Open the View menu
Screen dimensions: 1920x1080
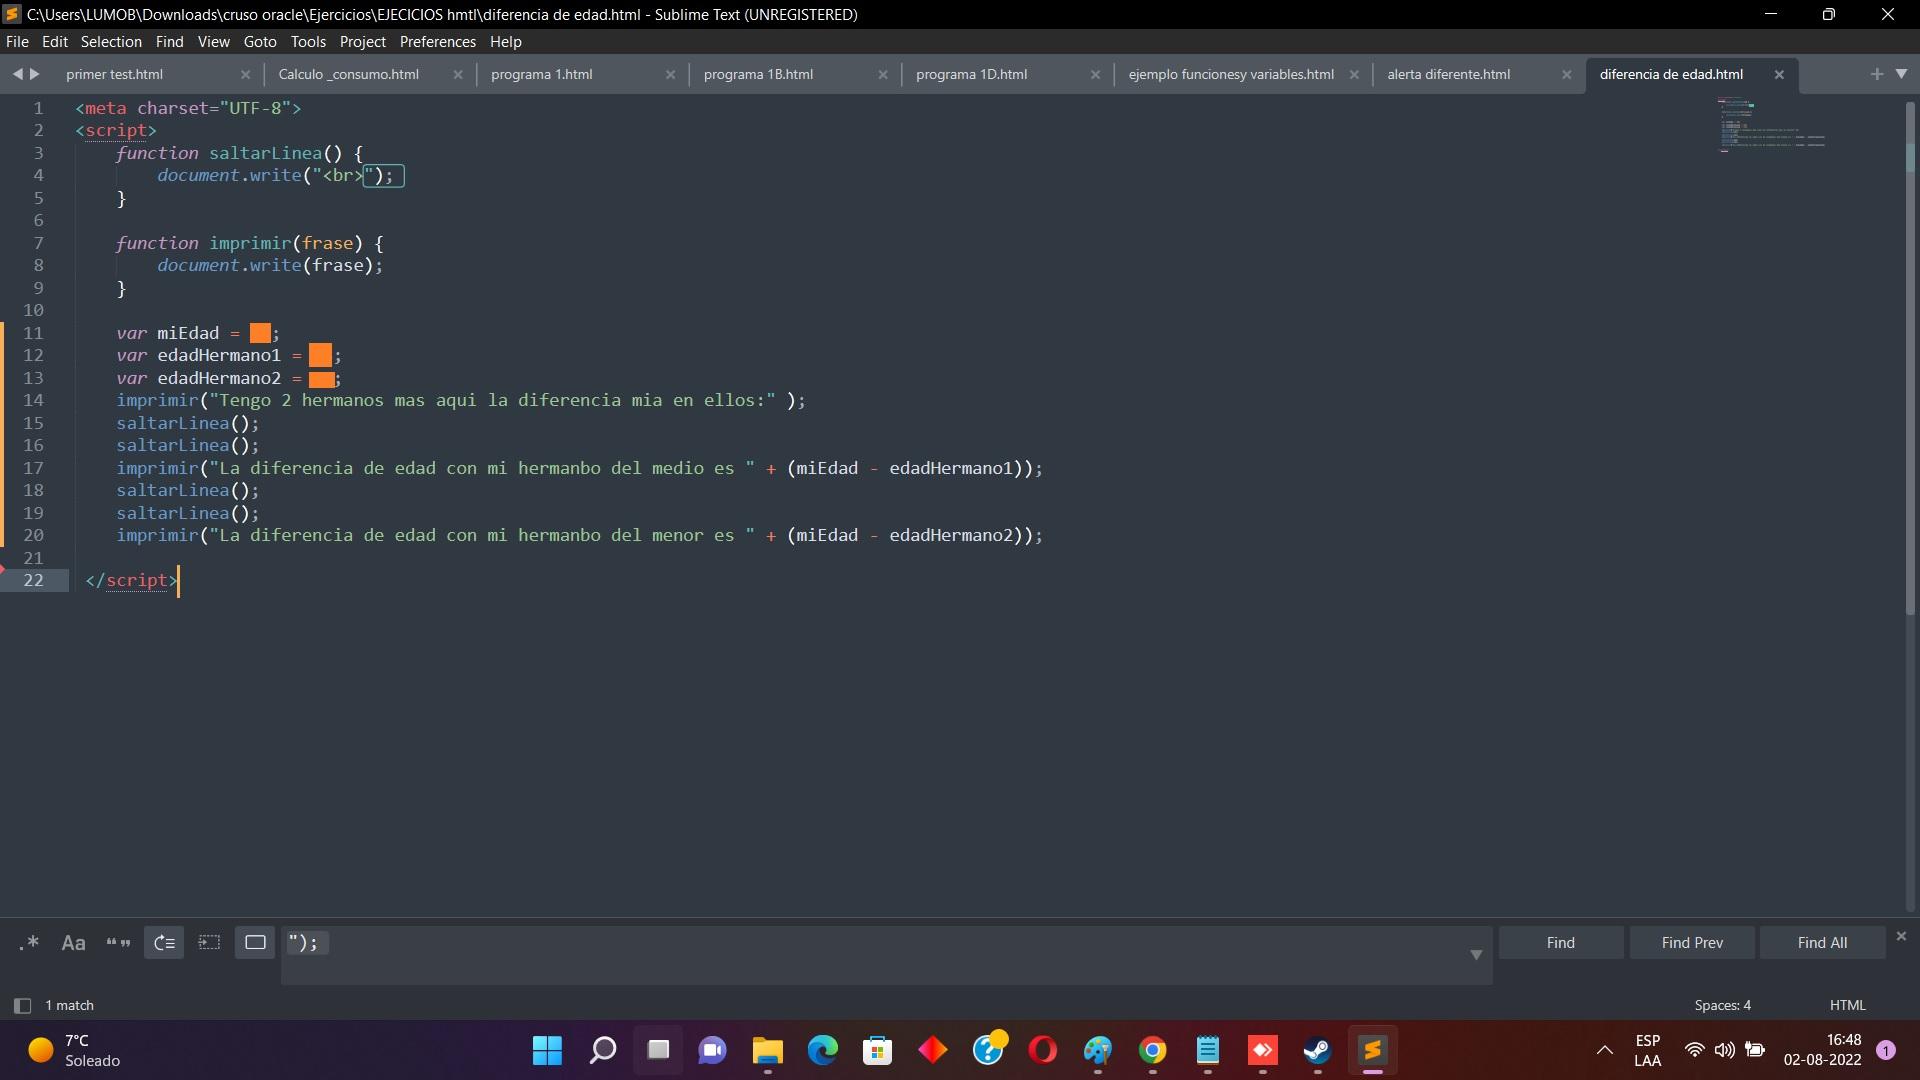213,42
